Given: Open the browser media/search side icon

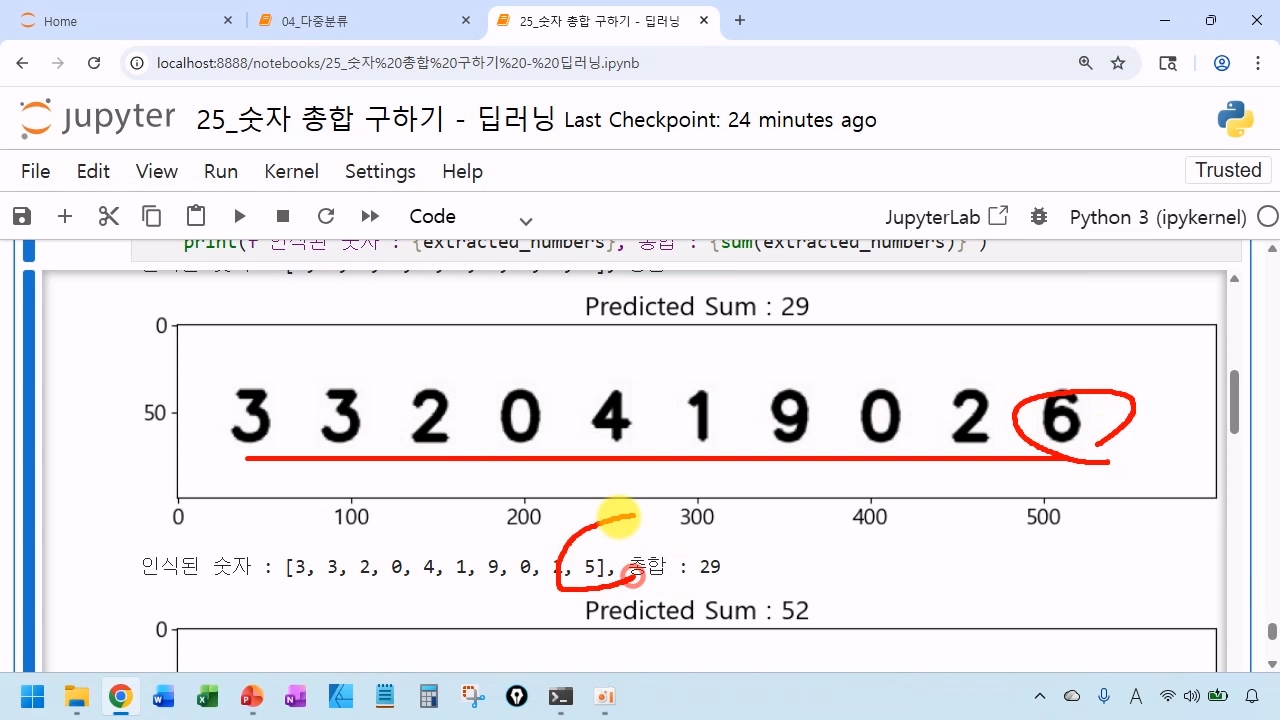Looking at the screenshot, I should point(1168,63).
